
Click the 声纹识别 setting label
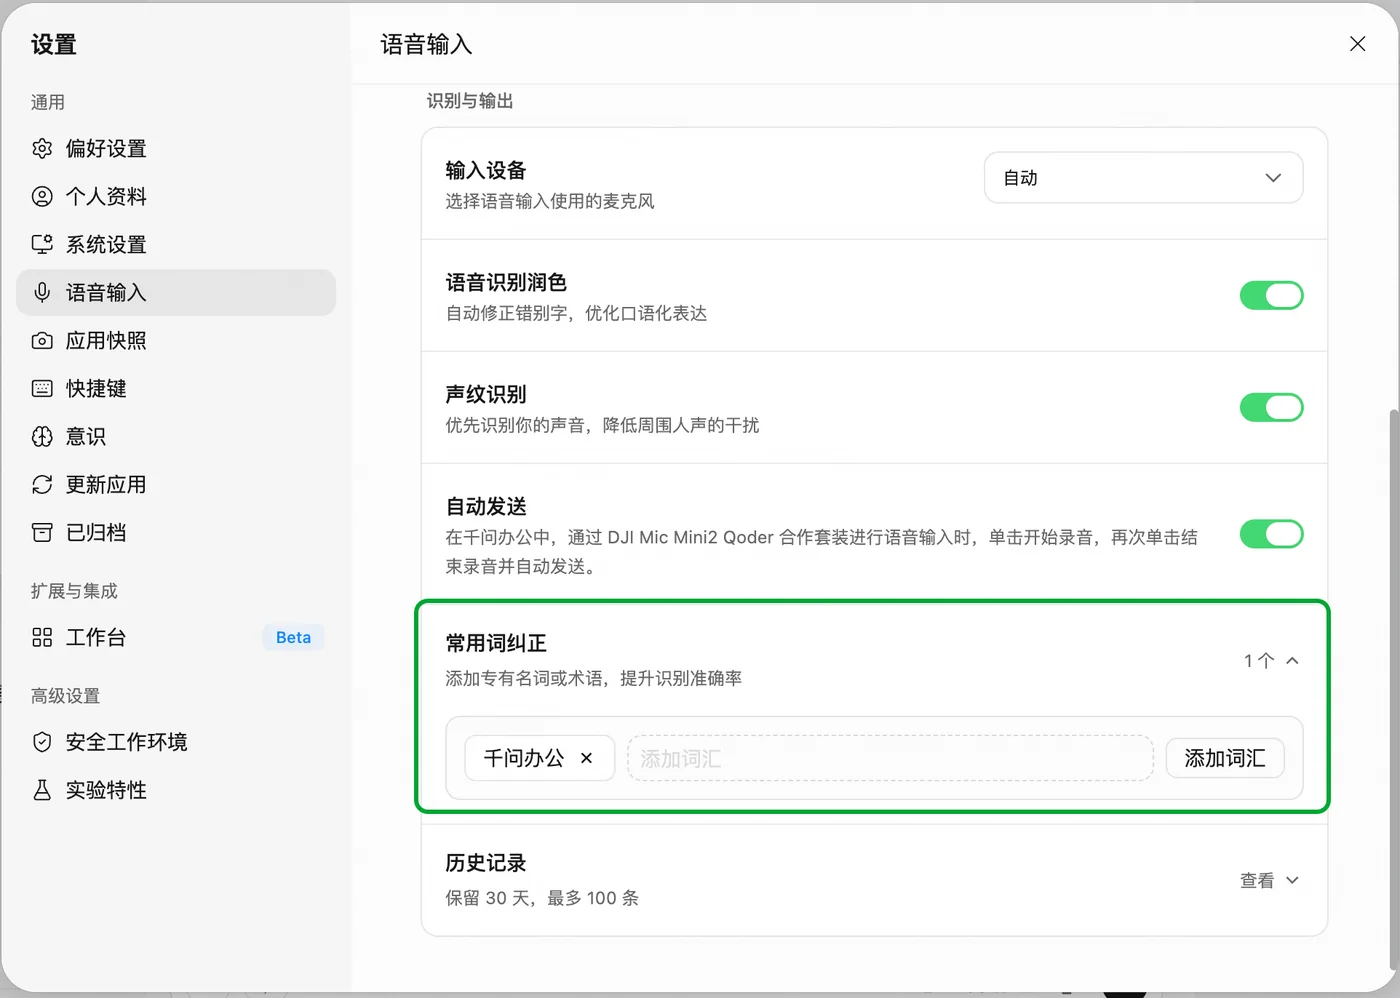click(x=486, y=394)
